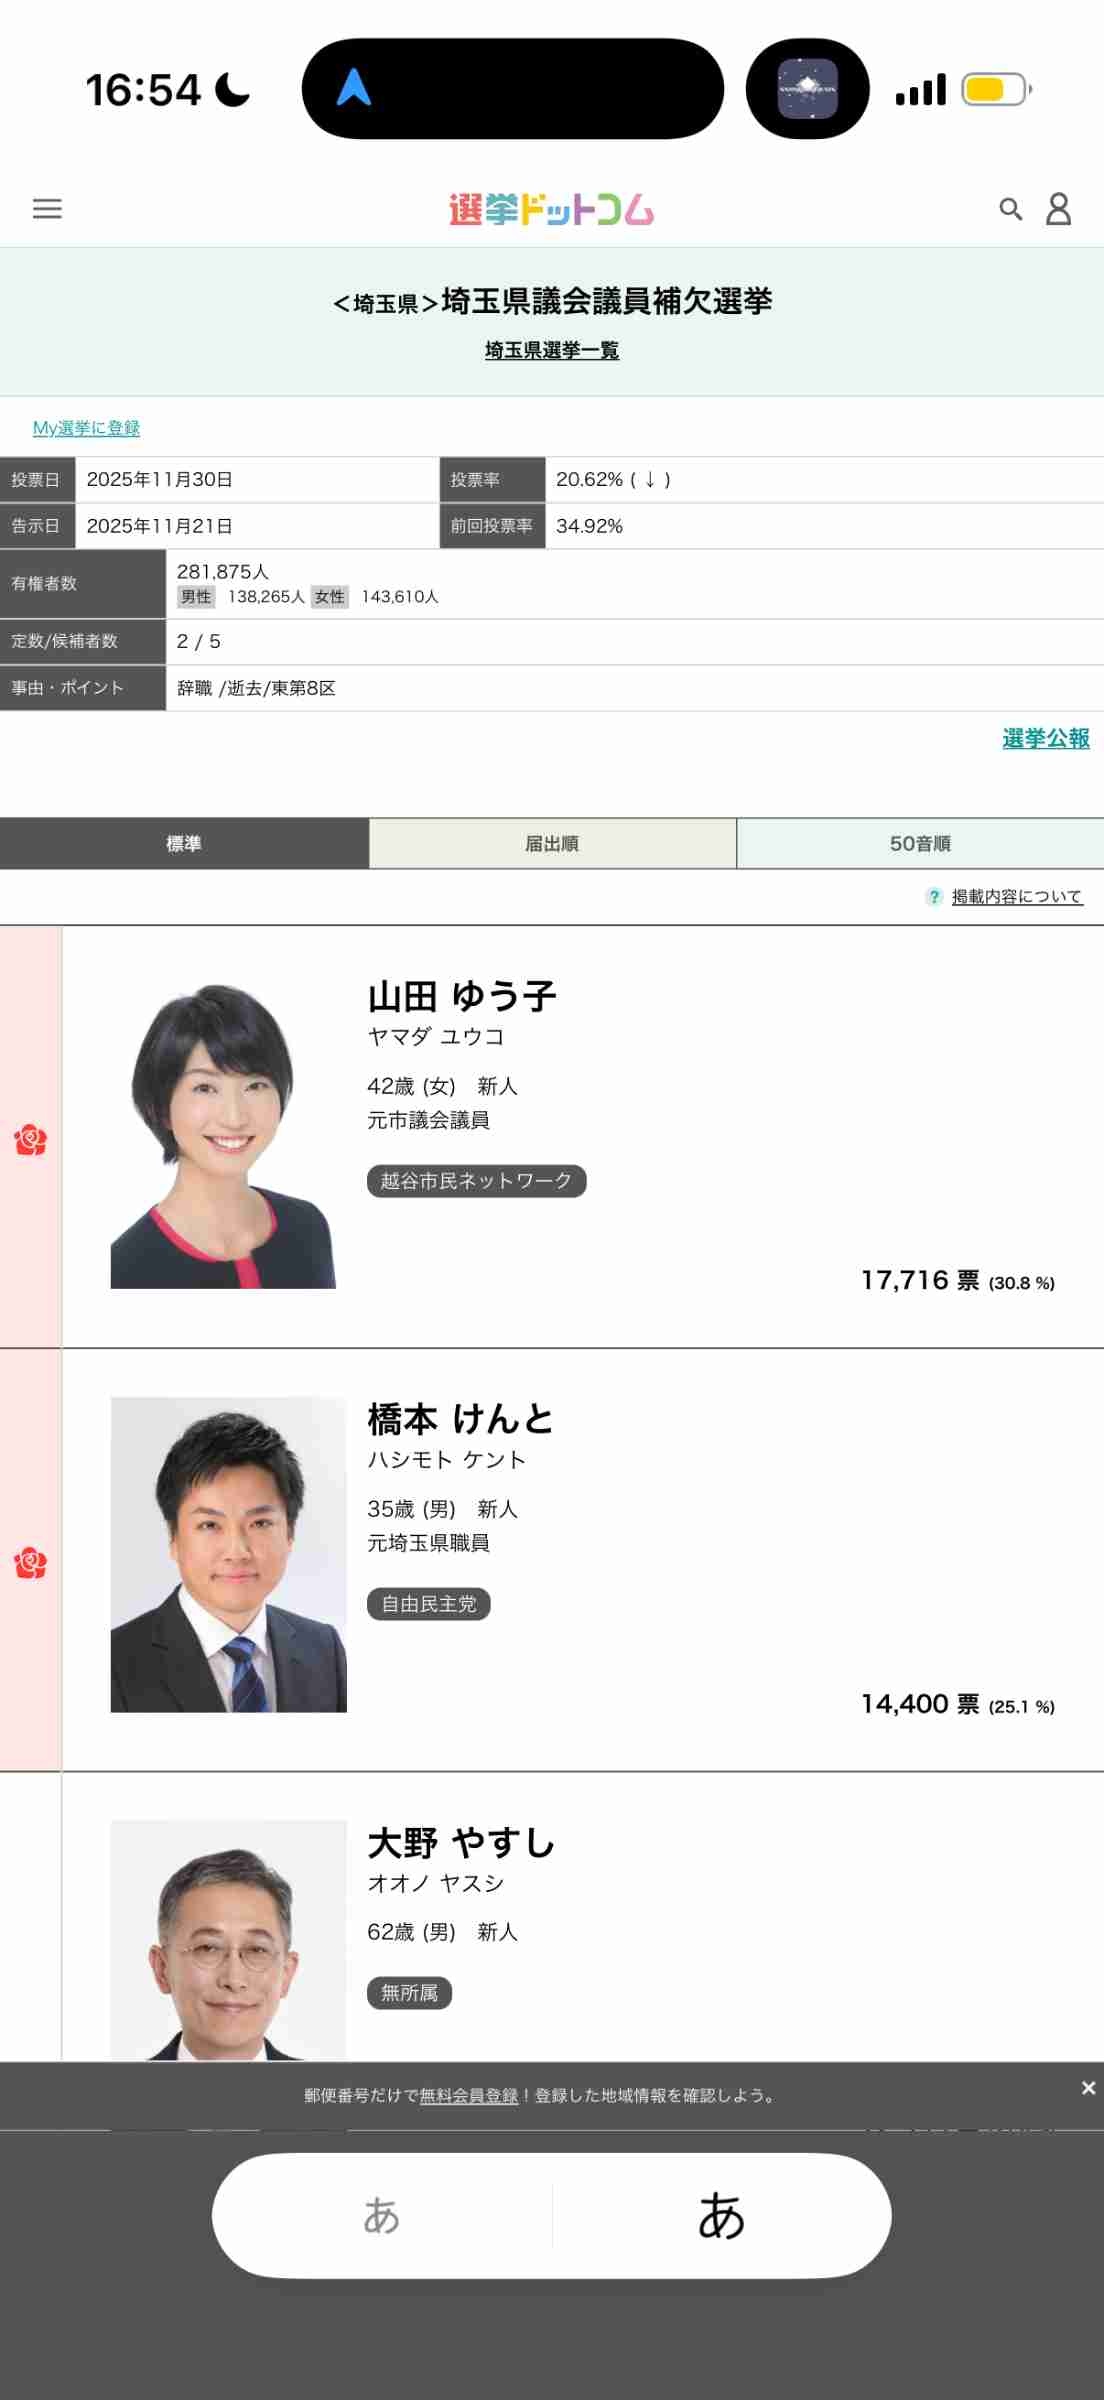Viewport: 1104px width, 2400px height.
Task: Open the 選挙公報 link
Action: click(x=1045, y=738)
